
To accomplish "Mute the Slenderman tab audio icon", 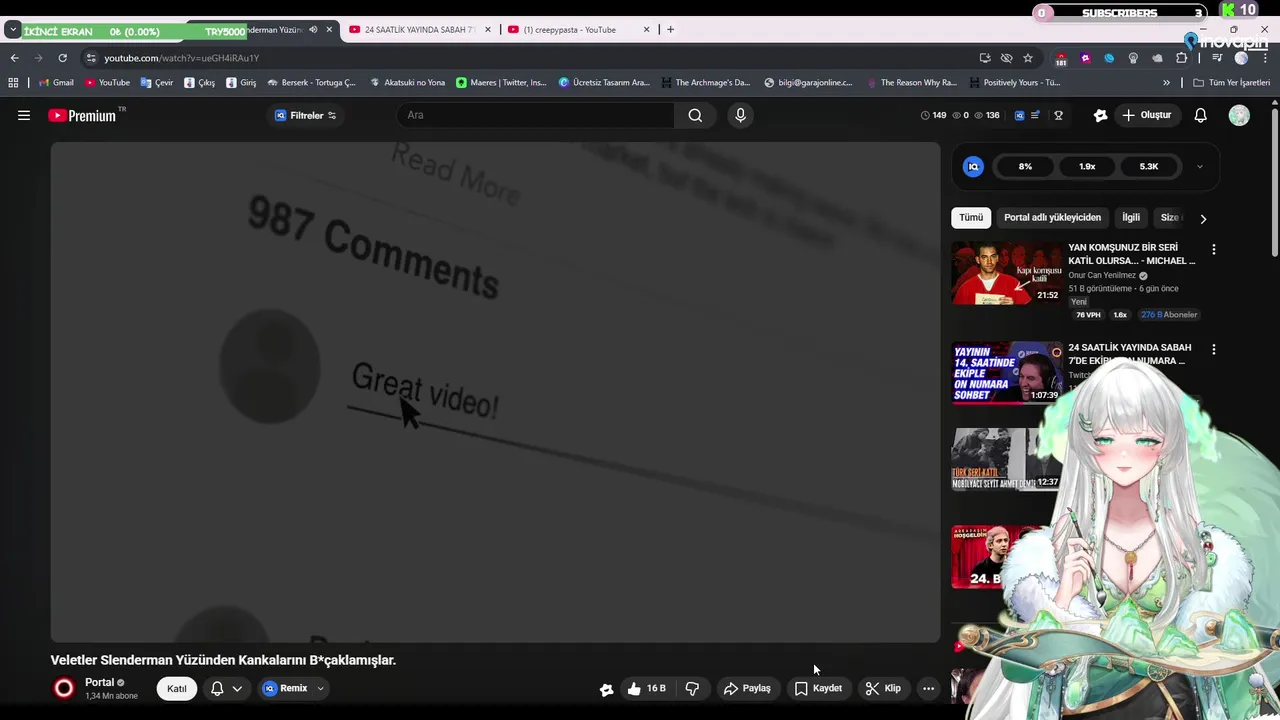I will [313, 30].
